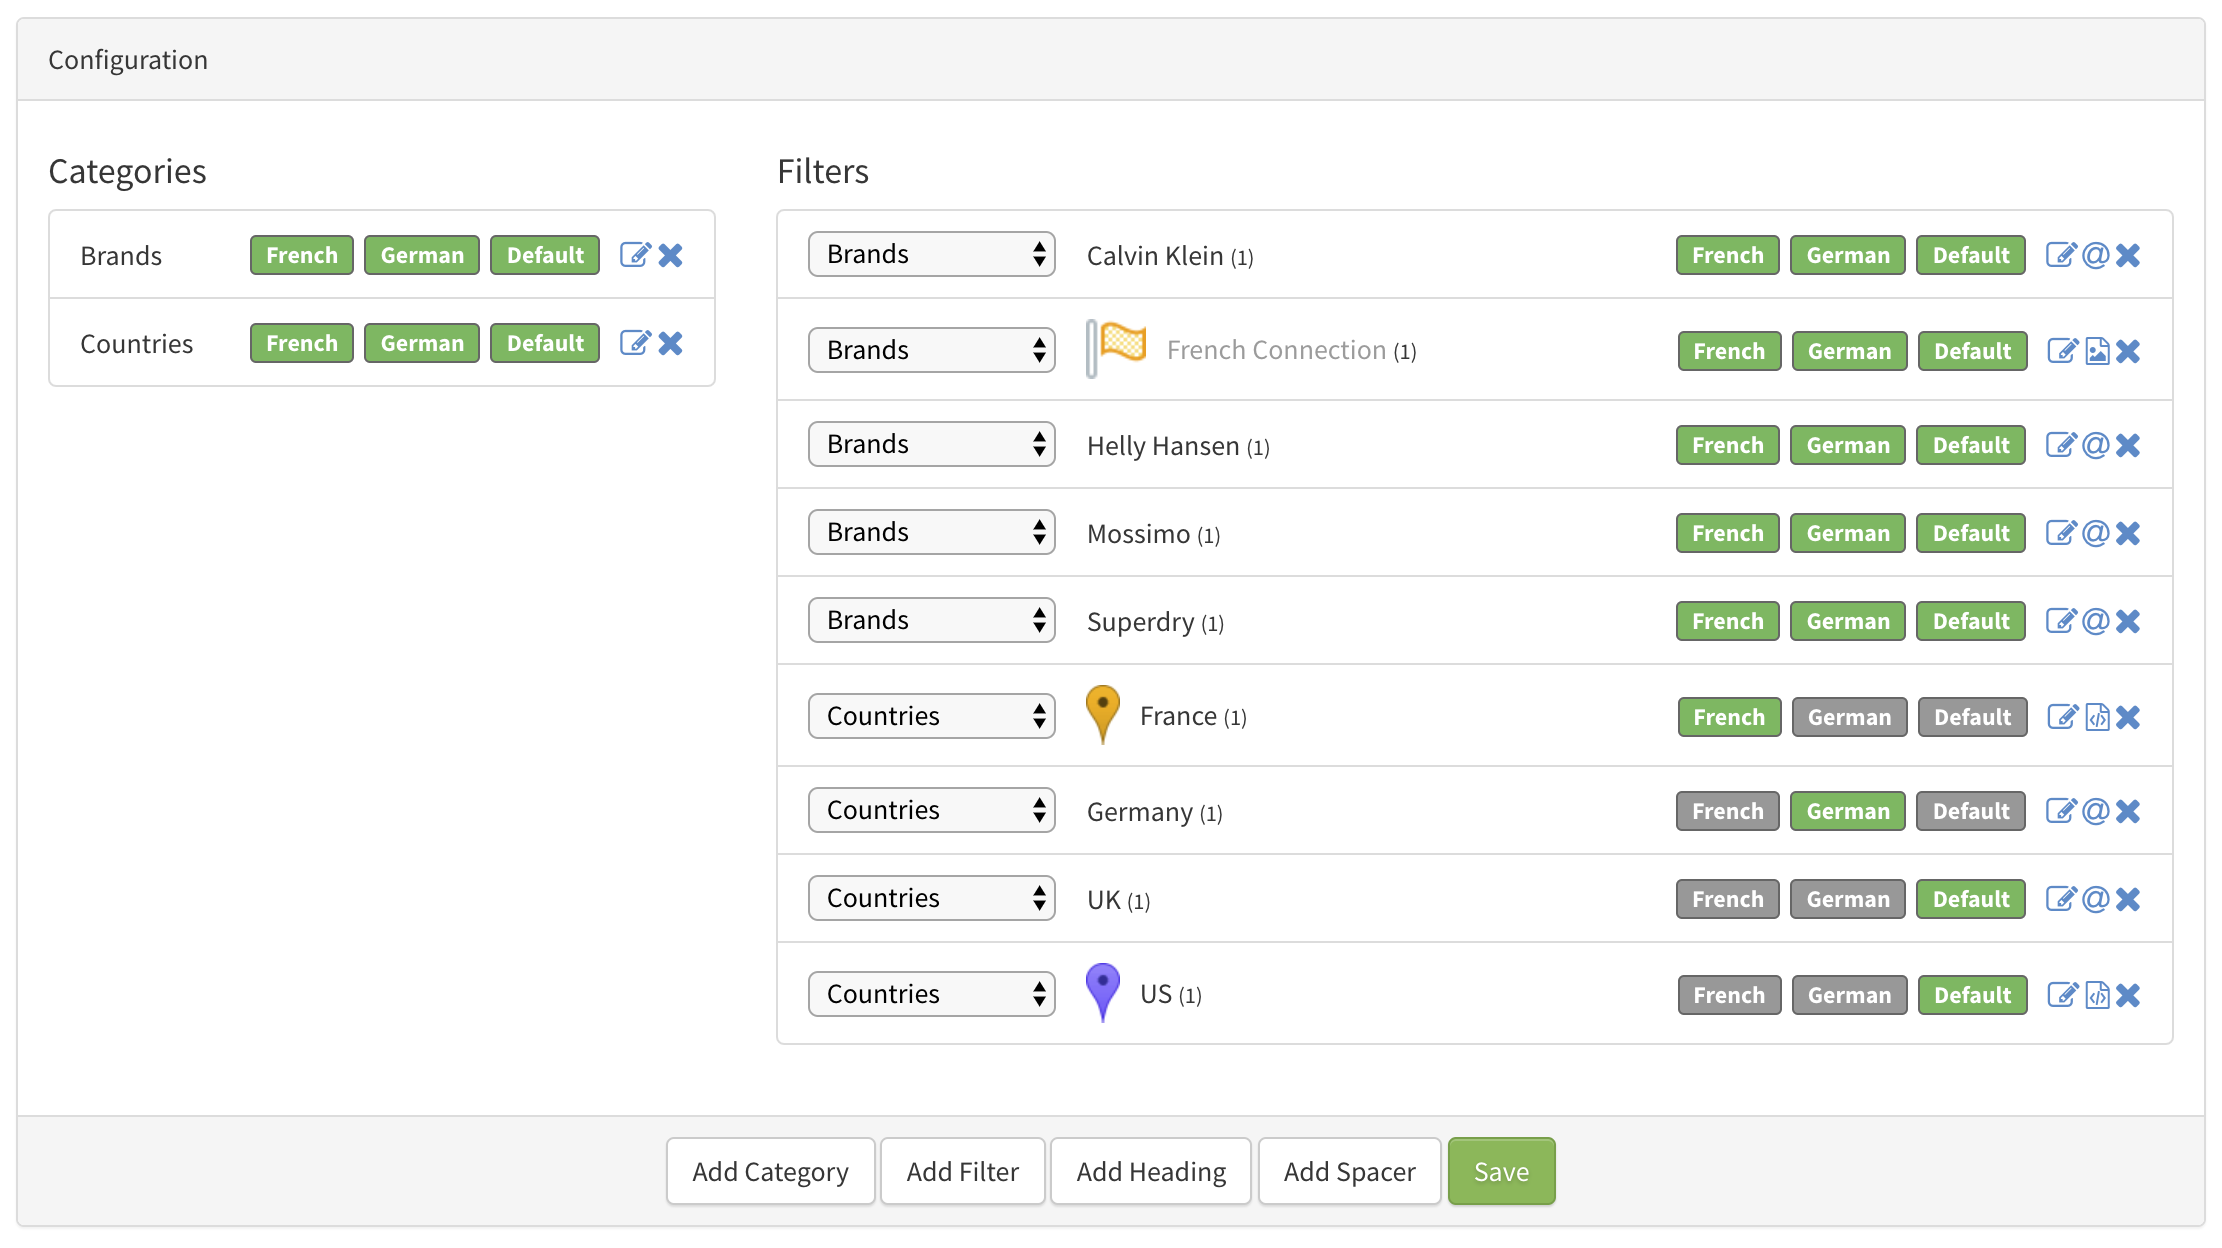Screen dimensions: 2222x1248
Task: Toggle German on the France filter
Action: click(1850, 717)
